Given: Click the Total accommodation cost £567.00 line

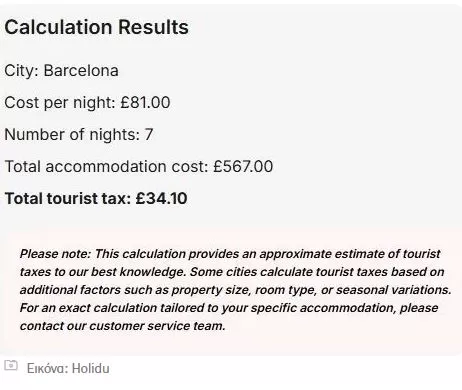Looking at the screenshot, I should coord(139,166).
